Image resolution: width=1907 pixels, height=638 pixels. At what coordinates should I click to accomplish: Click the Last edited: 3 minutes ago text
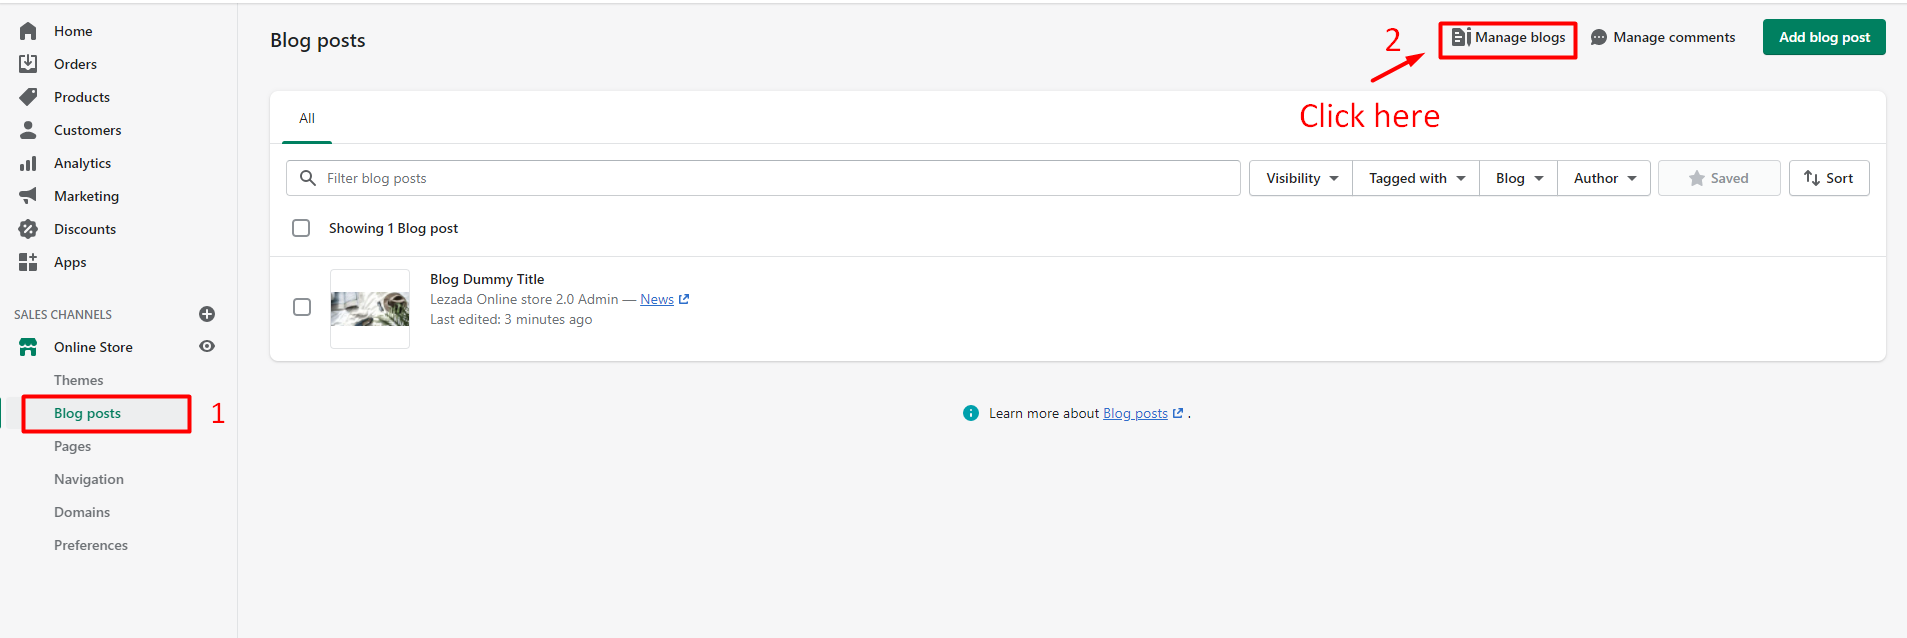pyautogui.click(x=511, y=319)
